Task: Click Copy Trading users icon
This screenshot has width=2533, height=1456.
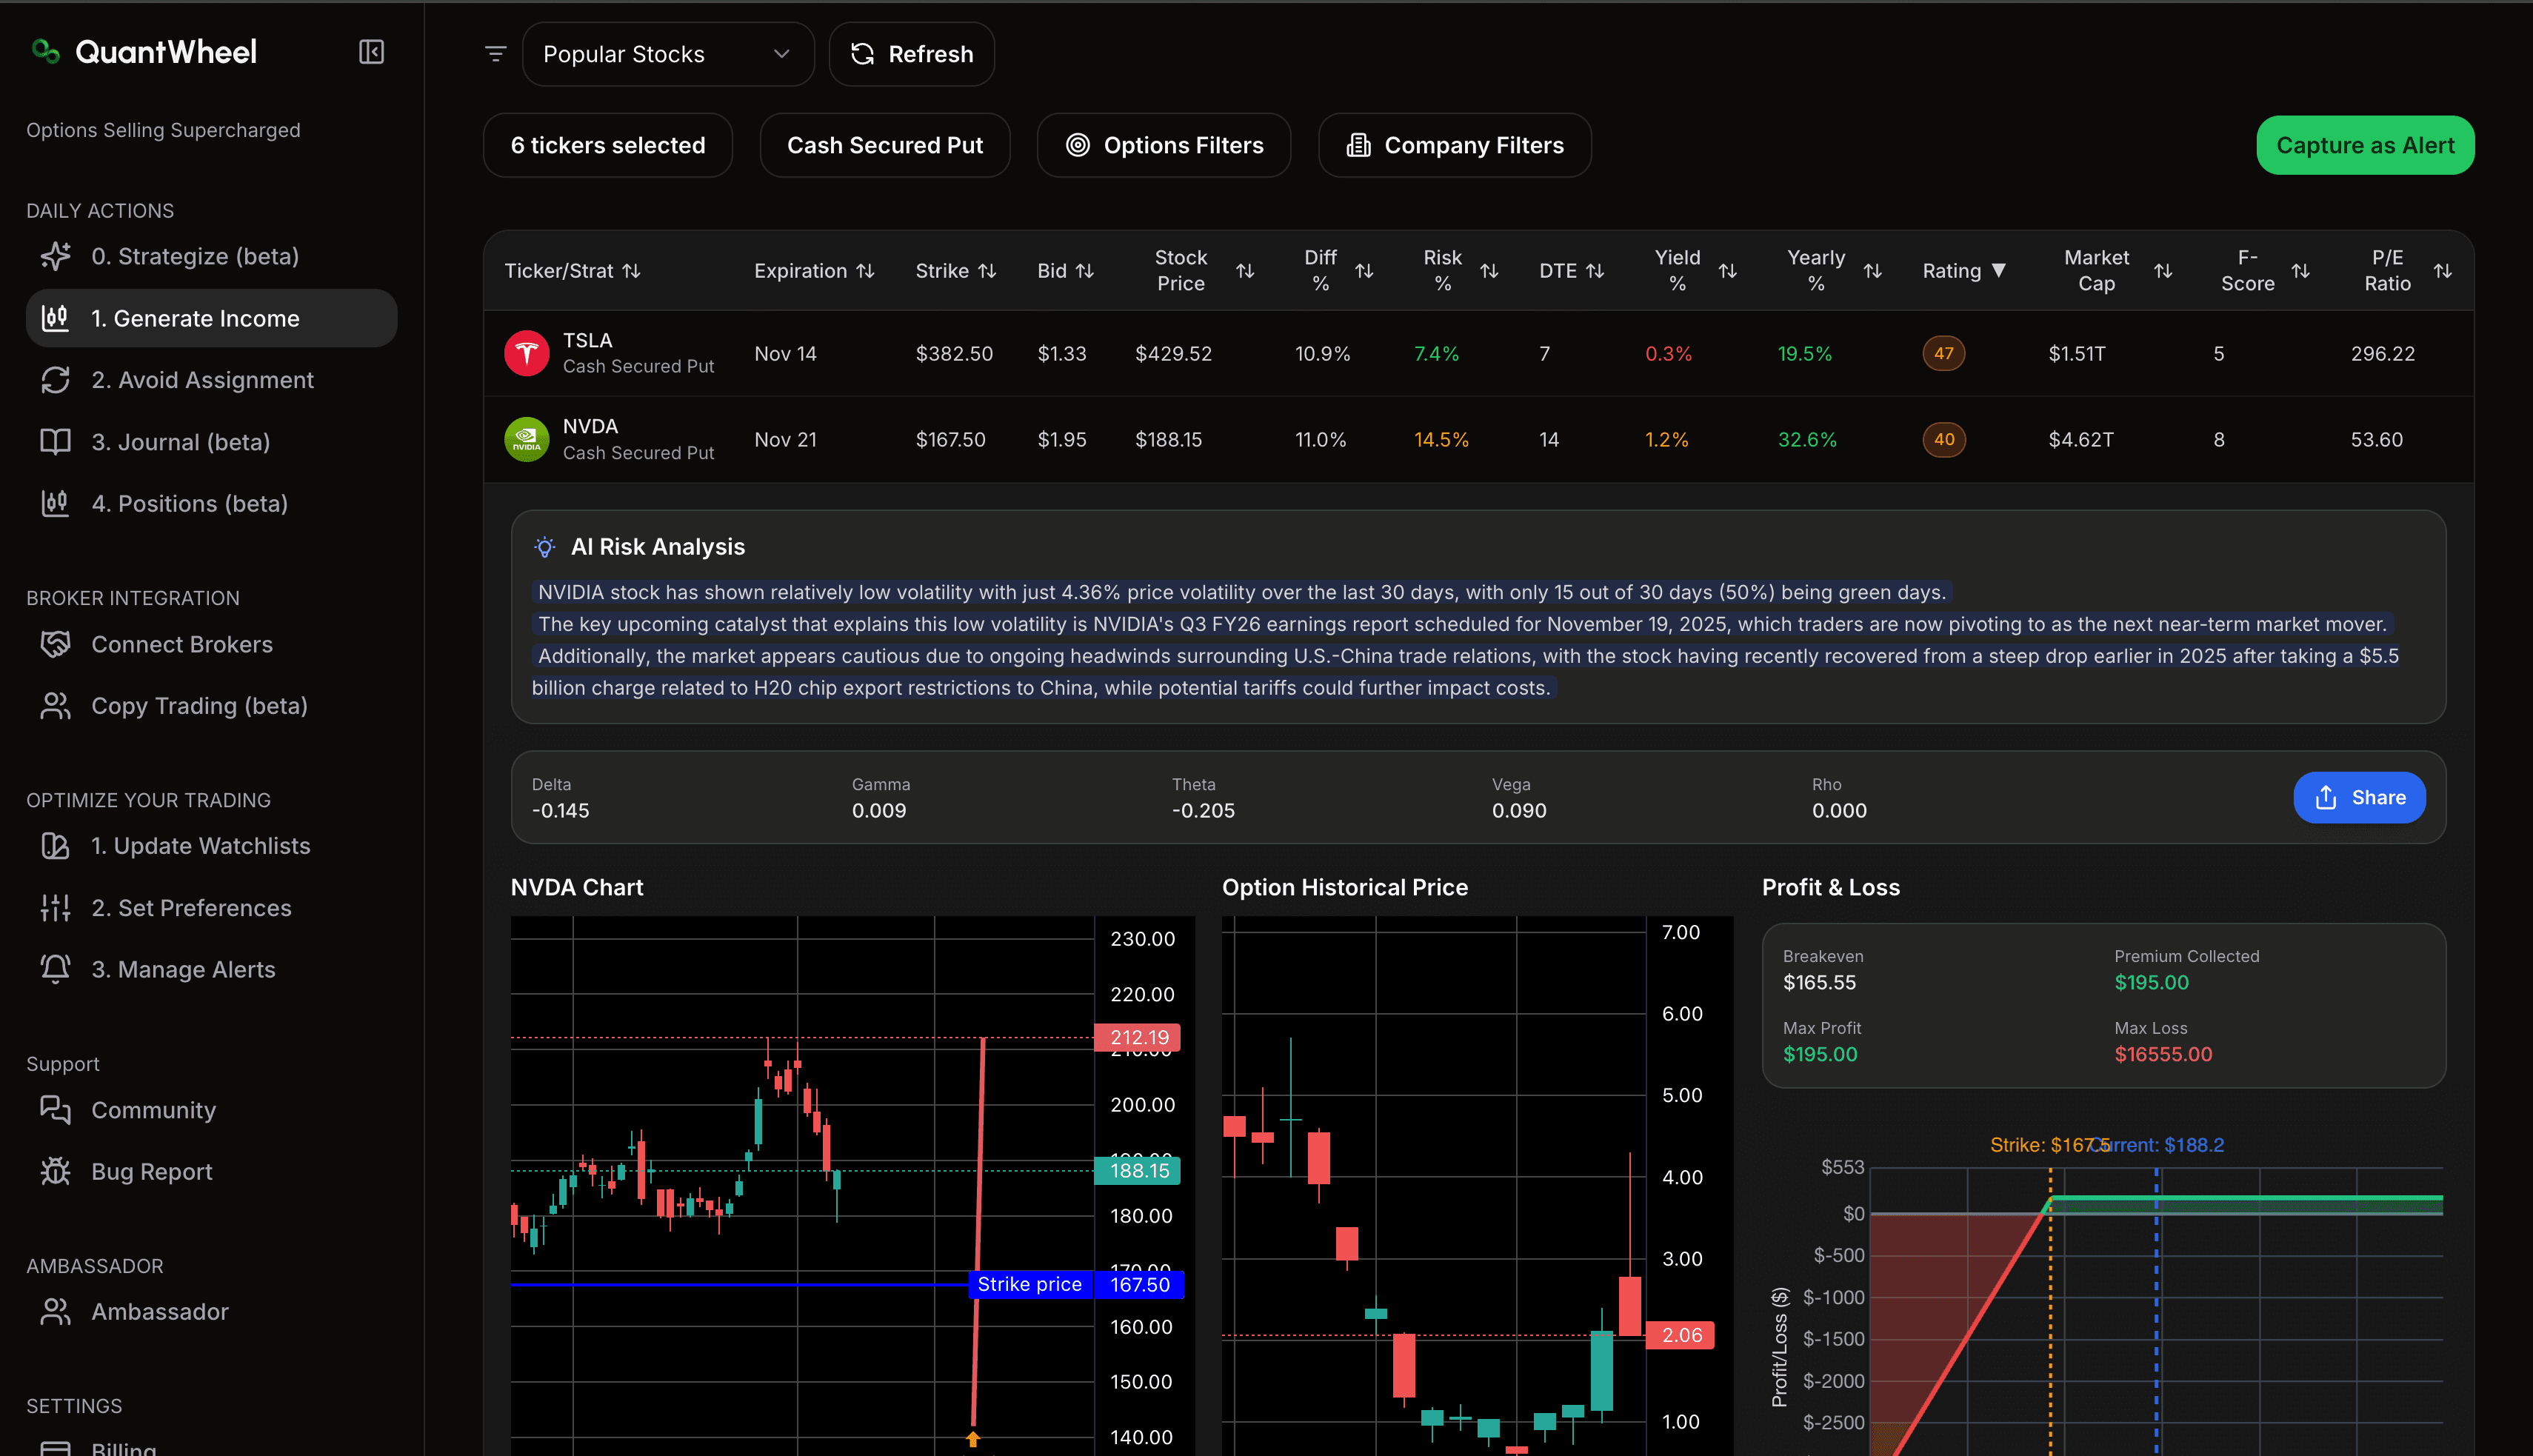Action: click(55, 706)
